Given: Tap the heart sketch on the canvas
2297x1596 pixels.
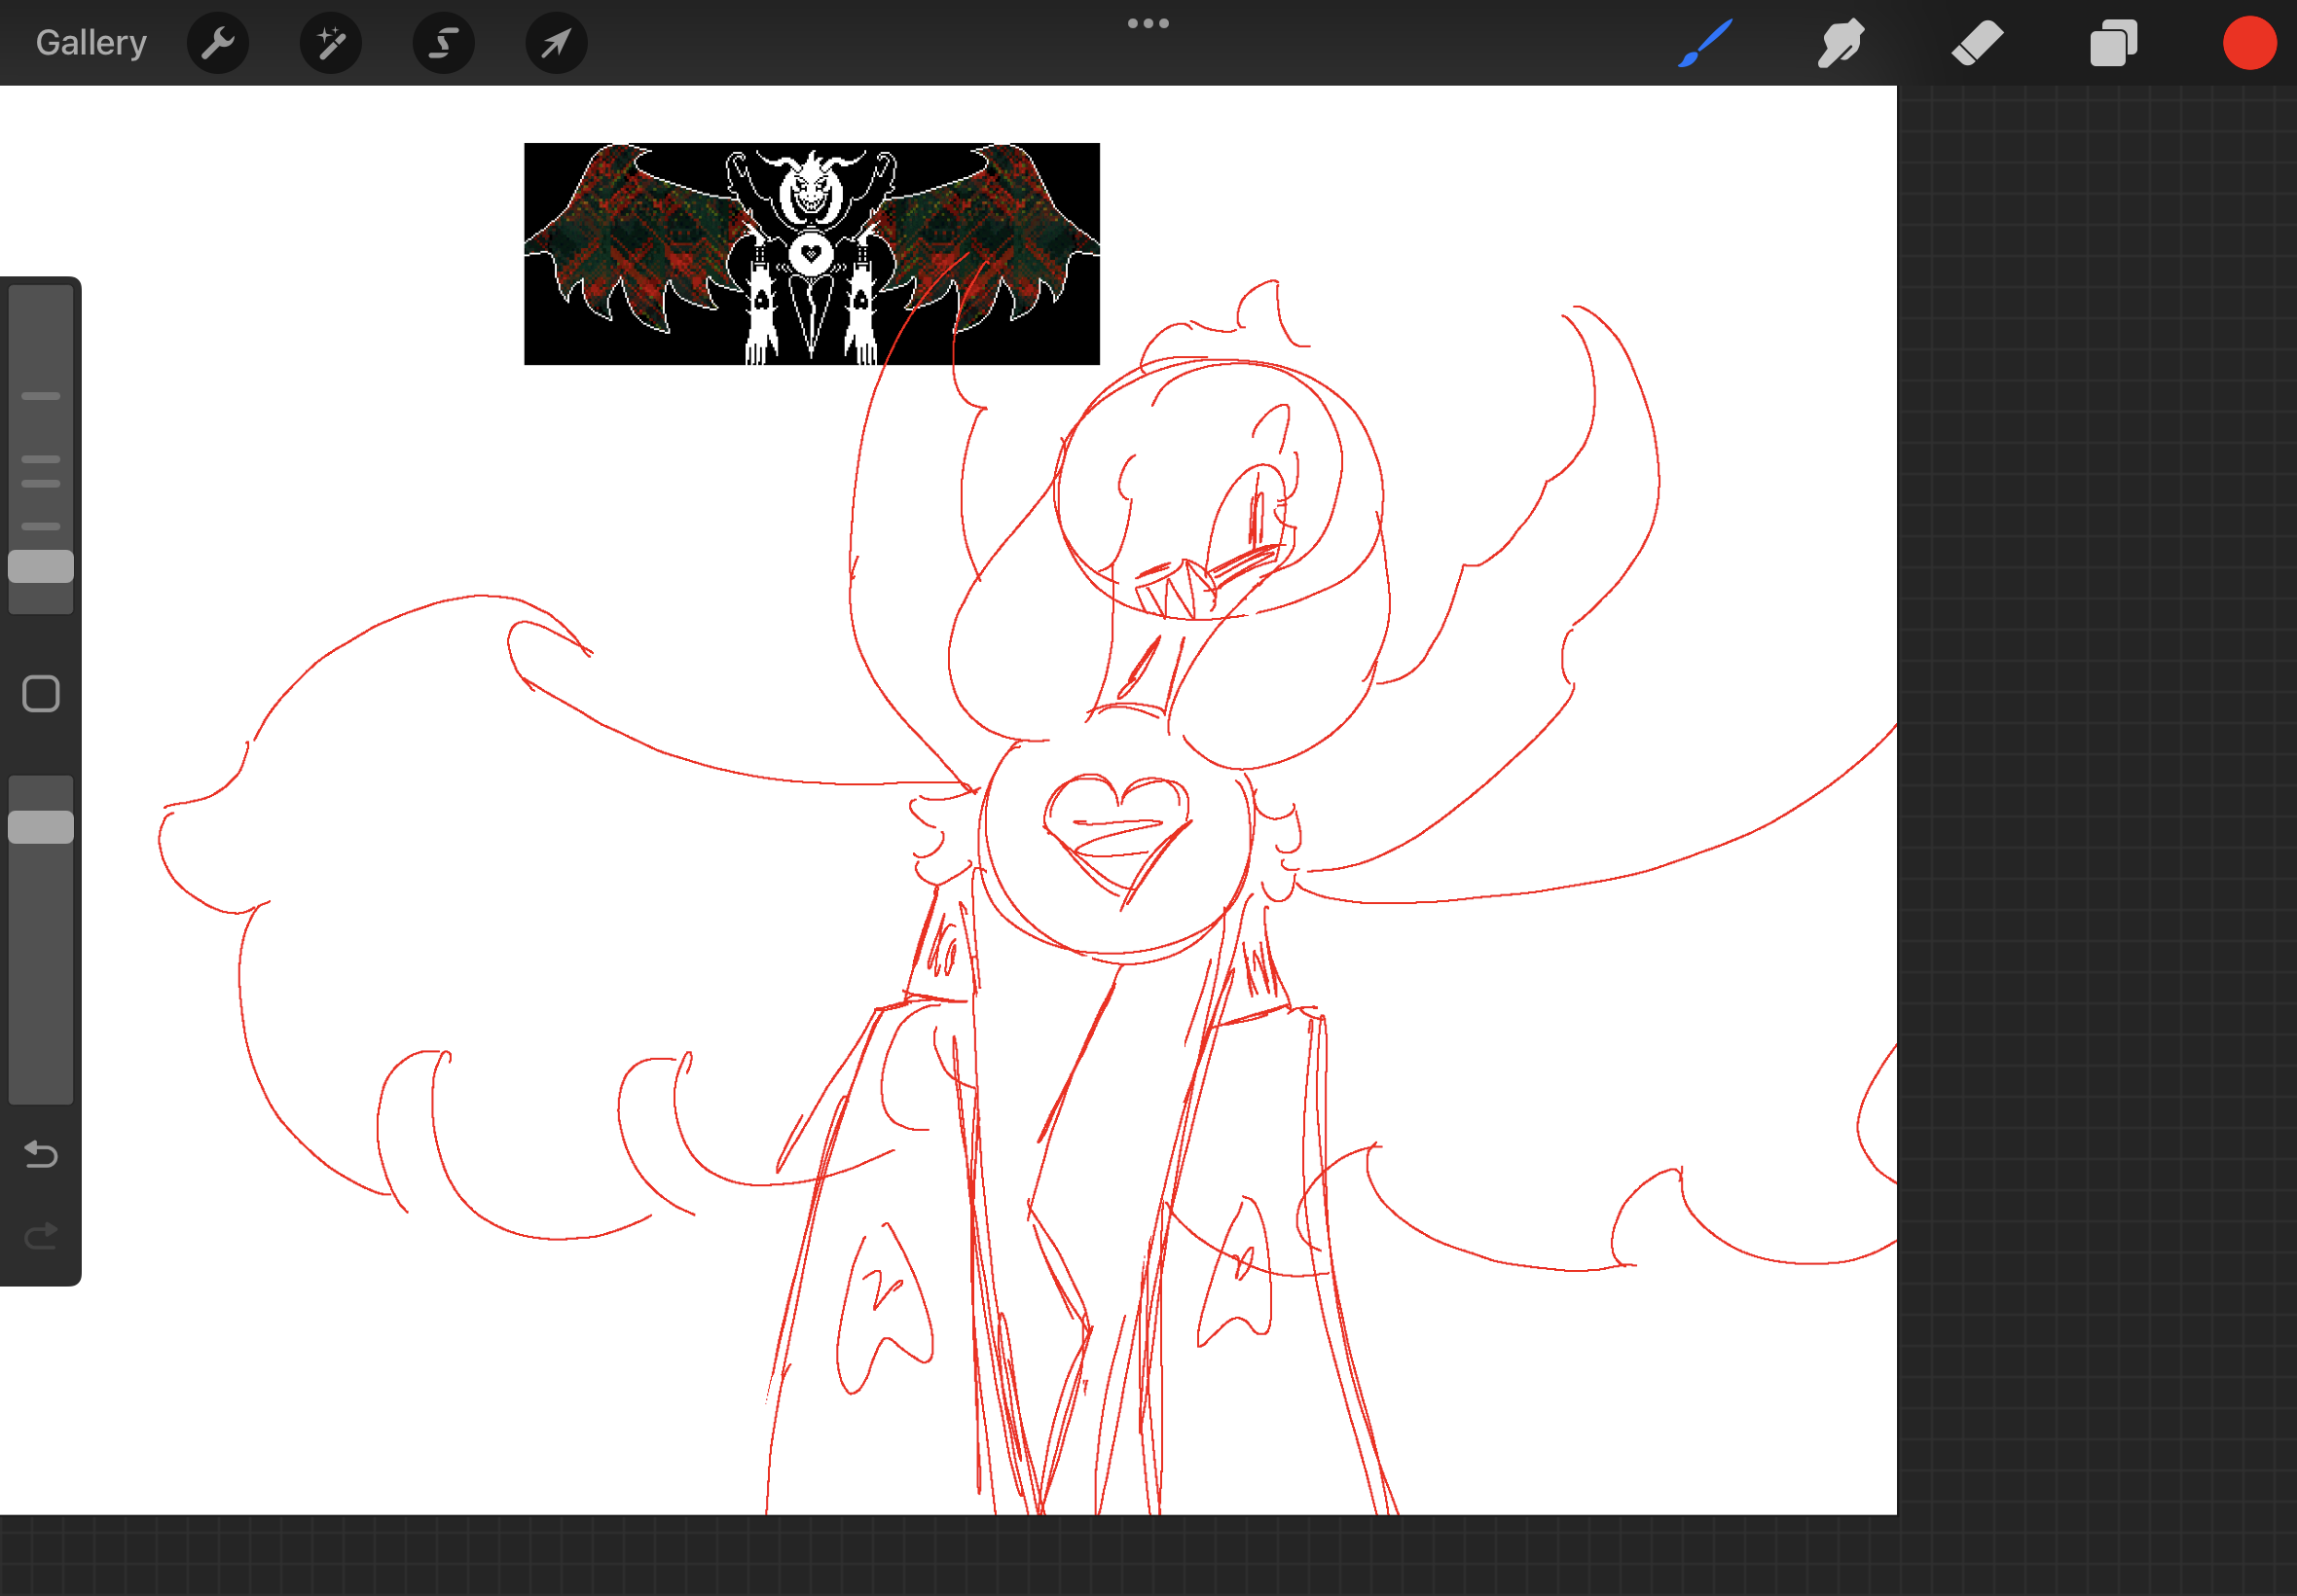Looking at the screenshot, I should (1117, 828).
